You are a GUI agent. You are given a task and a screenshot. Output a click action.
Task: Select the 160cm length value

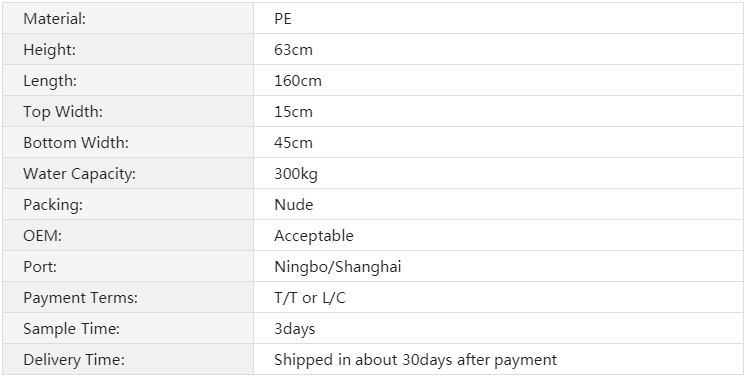298,80
